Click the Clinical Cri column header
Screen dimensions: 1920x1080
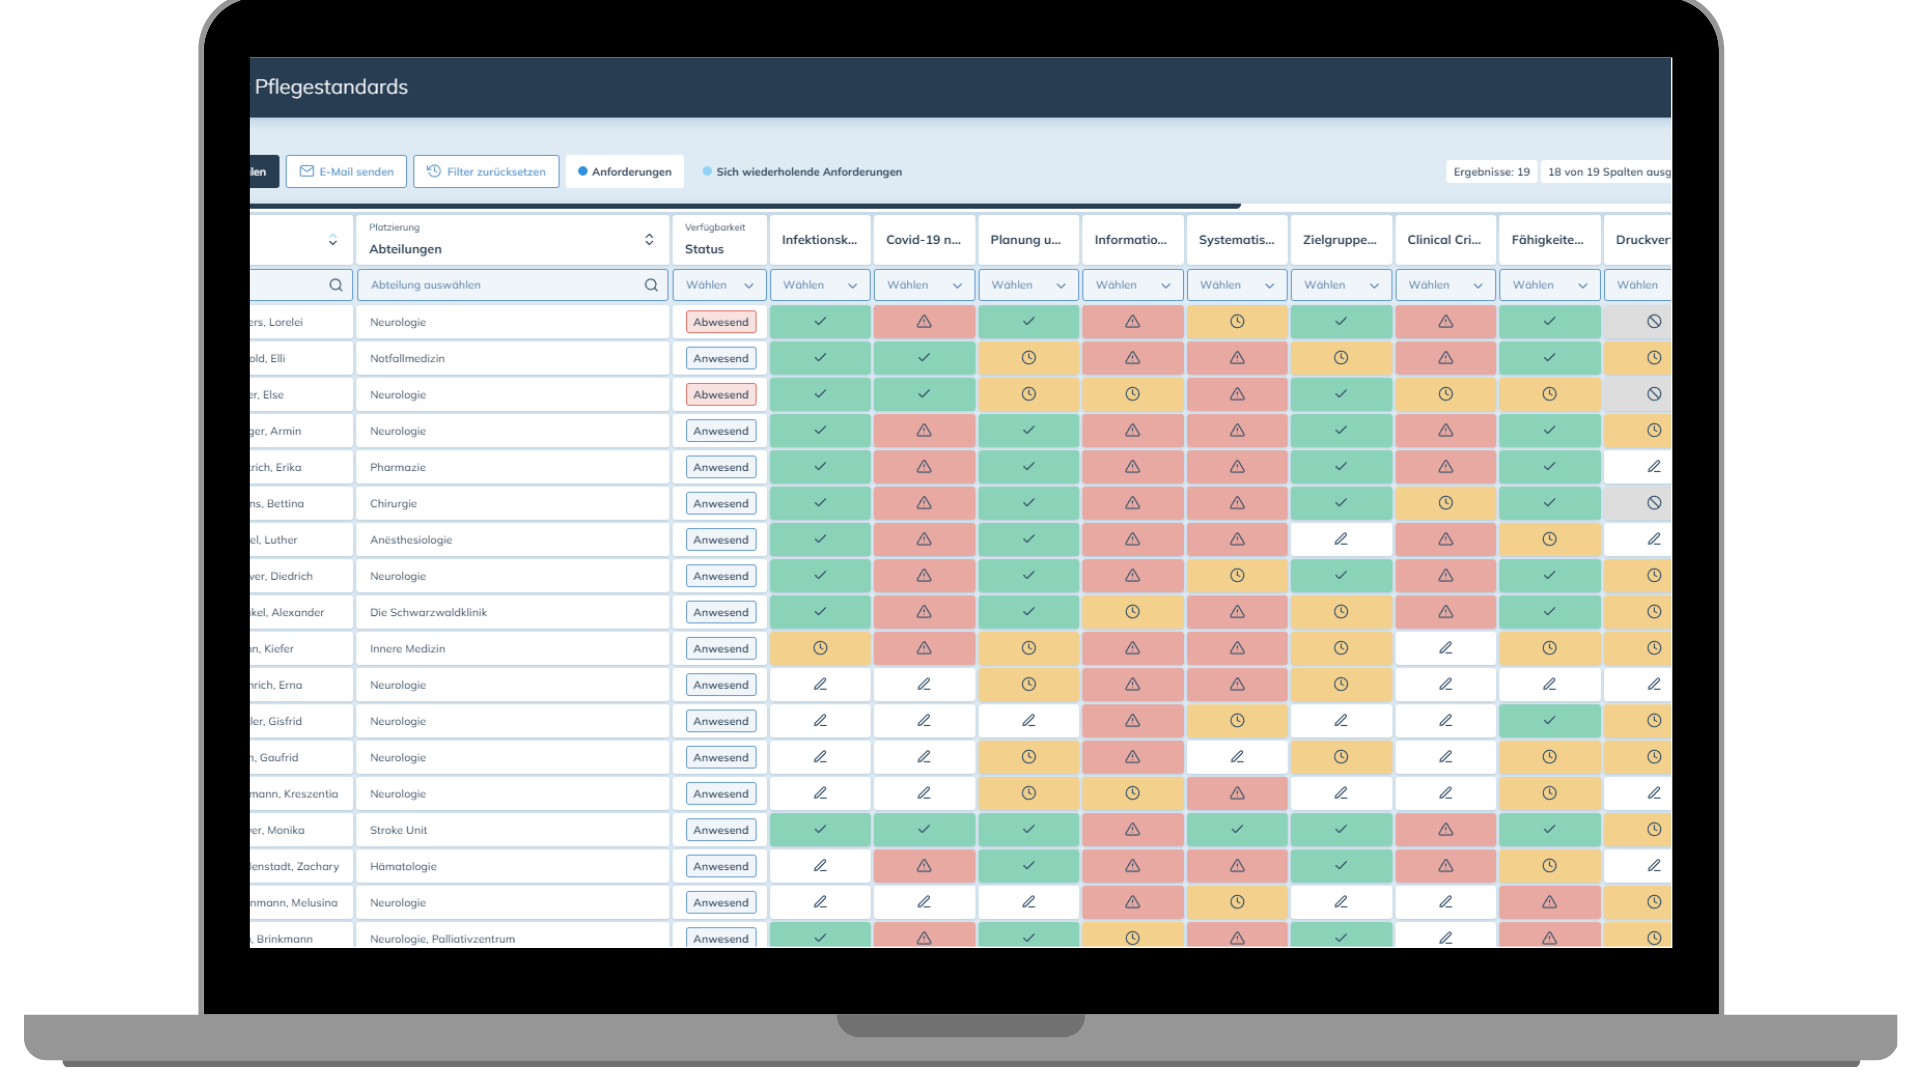point(1444,240)
